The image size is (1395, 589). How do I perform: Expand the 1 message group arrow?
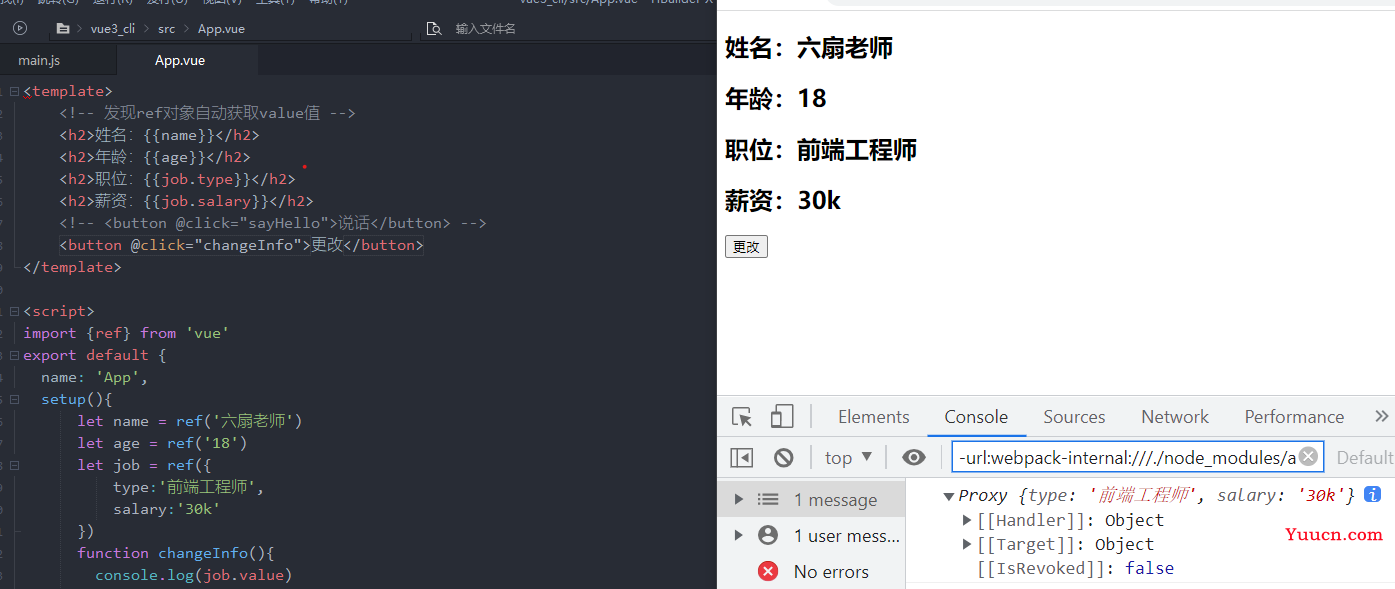pyautogui.click(x=739, y=499)
